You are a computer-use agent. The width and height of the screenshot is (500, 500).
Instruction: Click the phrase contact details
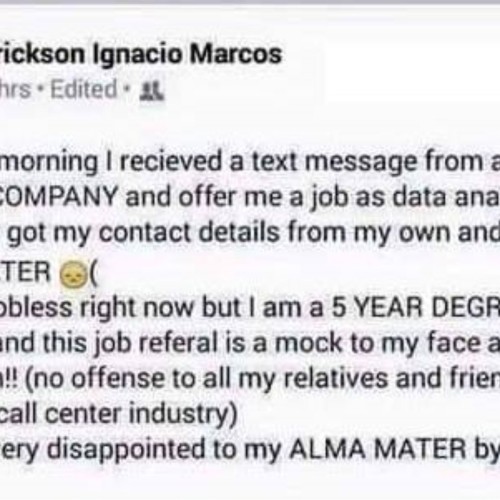189,232
